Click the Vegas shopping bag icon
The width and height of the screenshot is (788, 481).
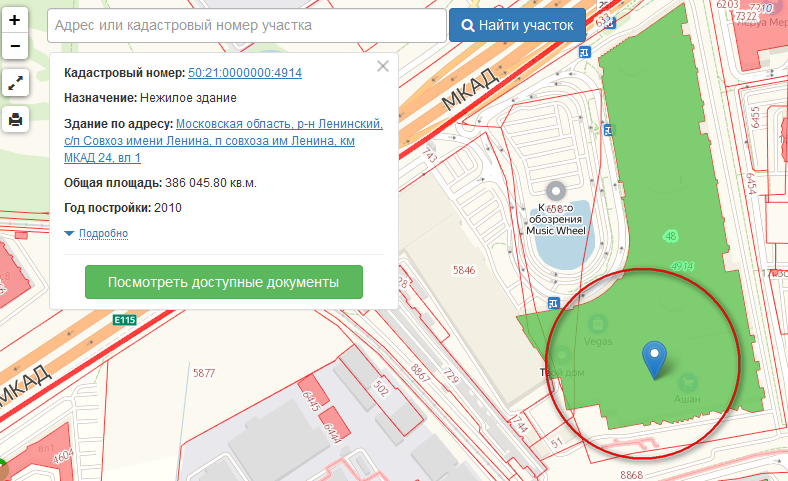(x=598, y=323)
